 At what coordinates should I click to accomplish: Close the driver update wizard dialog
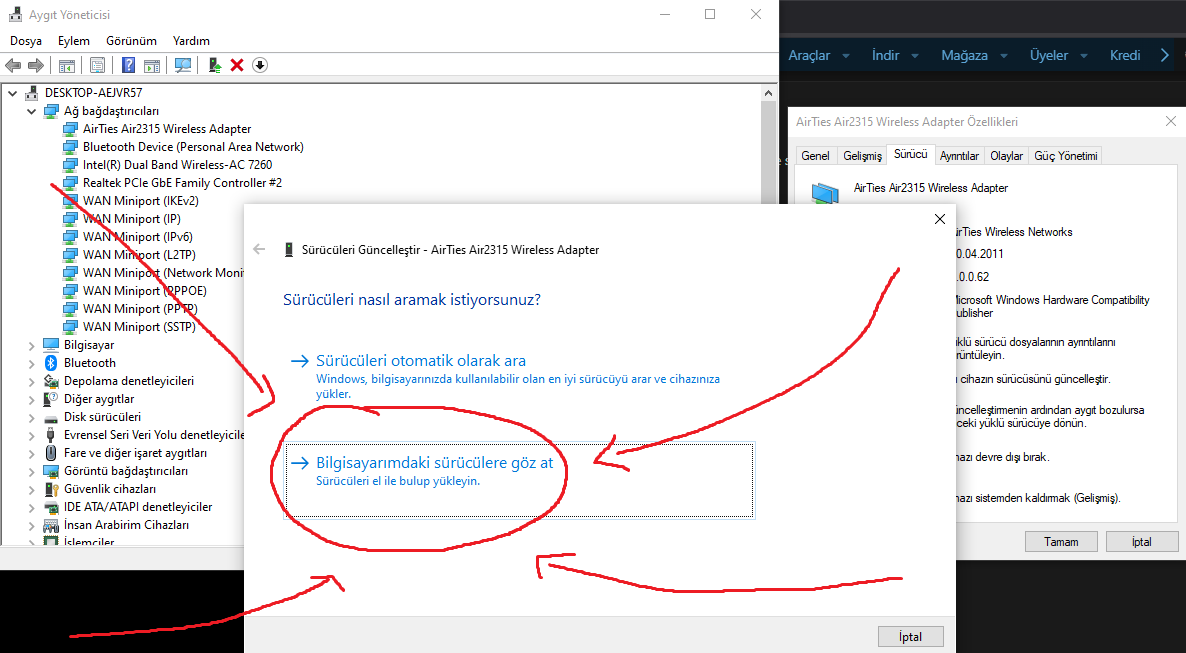pos(939,219)
